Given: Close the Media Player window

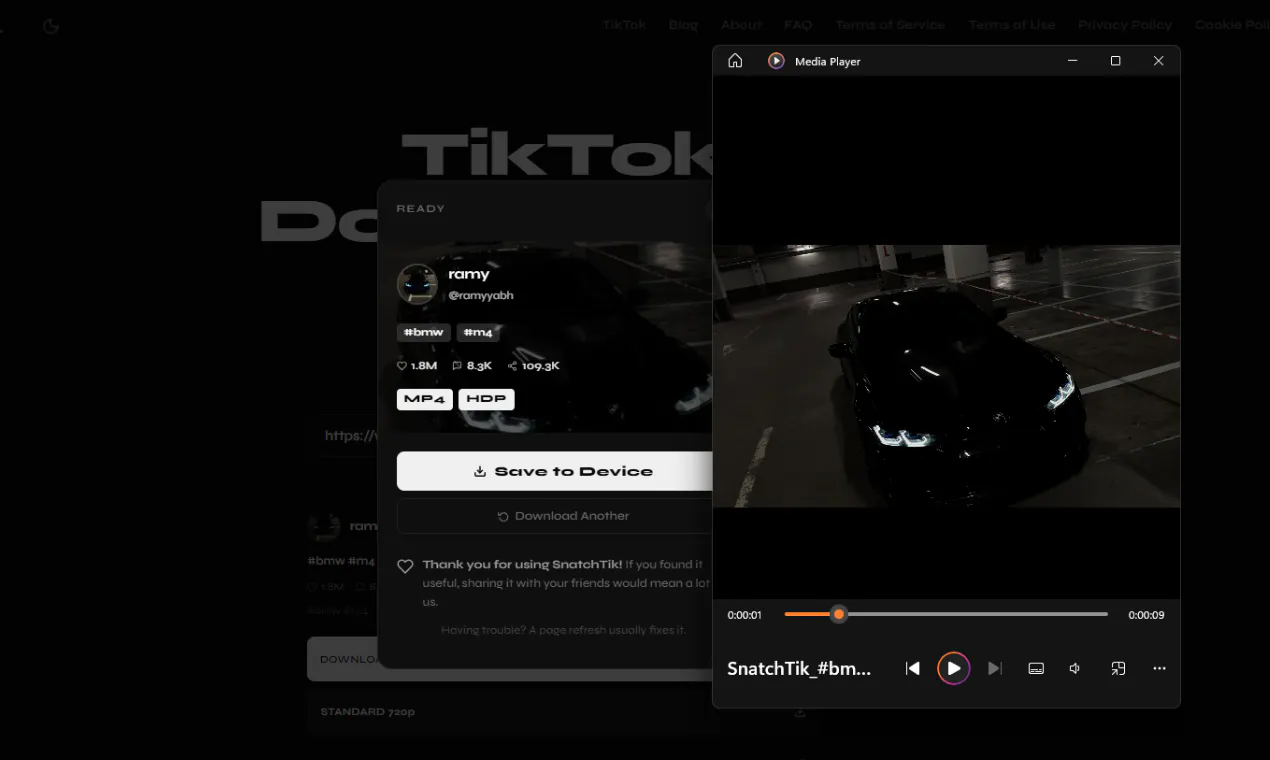Looking at the screenshot, I should tap(1158, 61).
